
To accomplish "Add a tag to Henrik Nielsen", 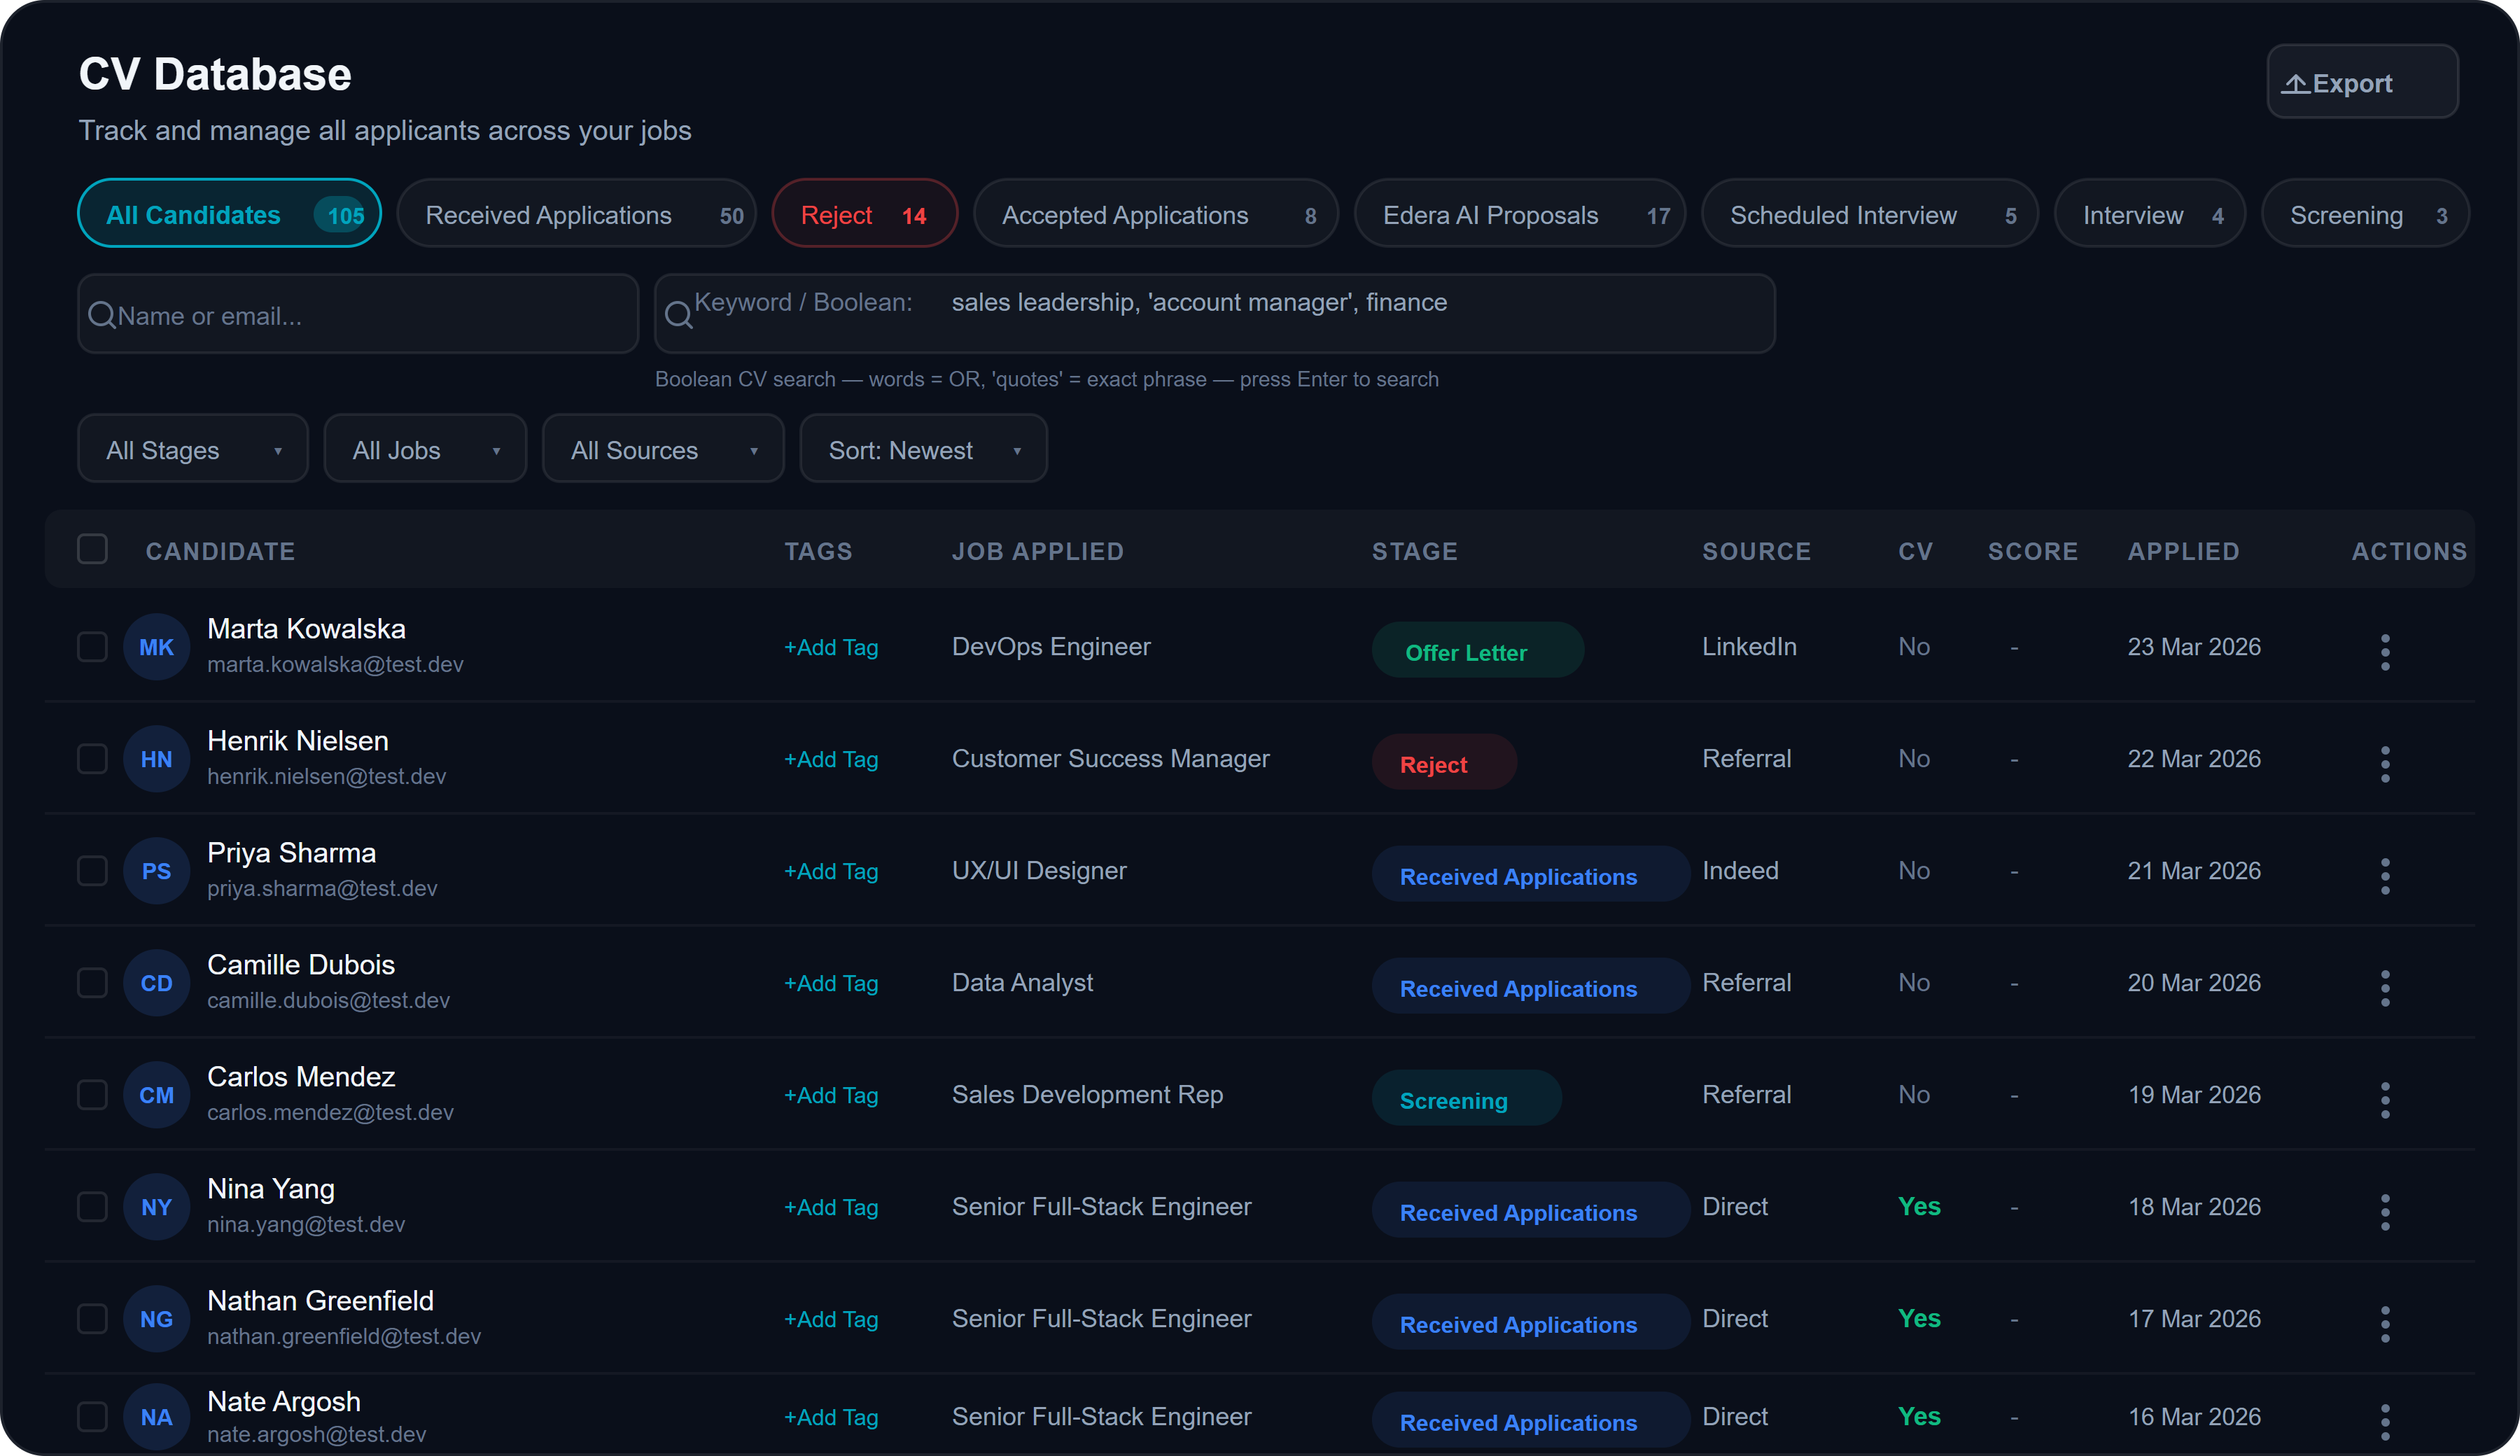I will click(x=830, y=759).
